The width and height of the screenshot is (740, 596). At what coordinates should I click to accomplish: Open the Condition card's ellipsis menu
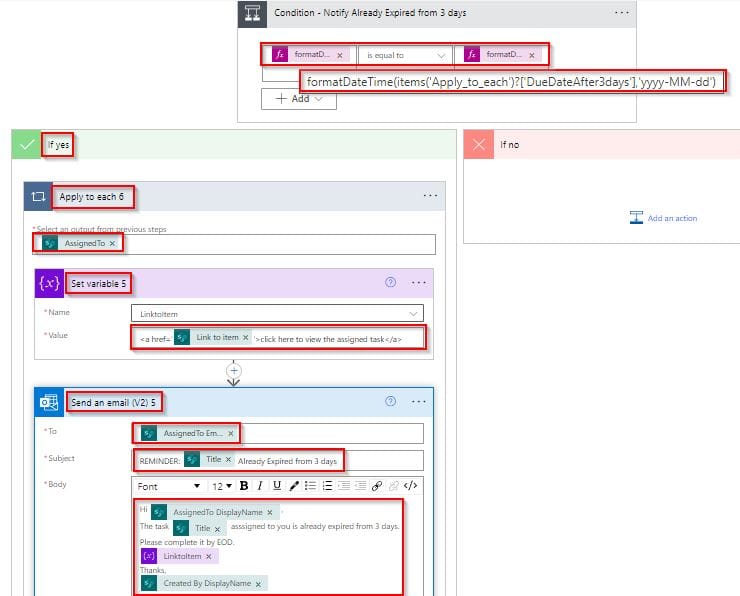point(622,13)
